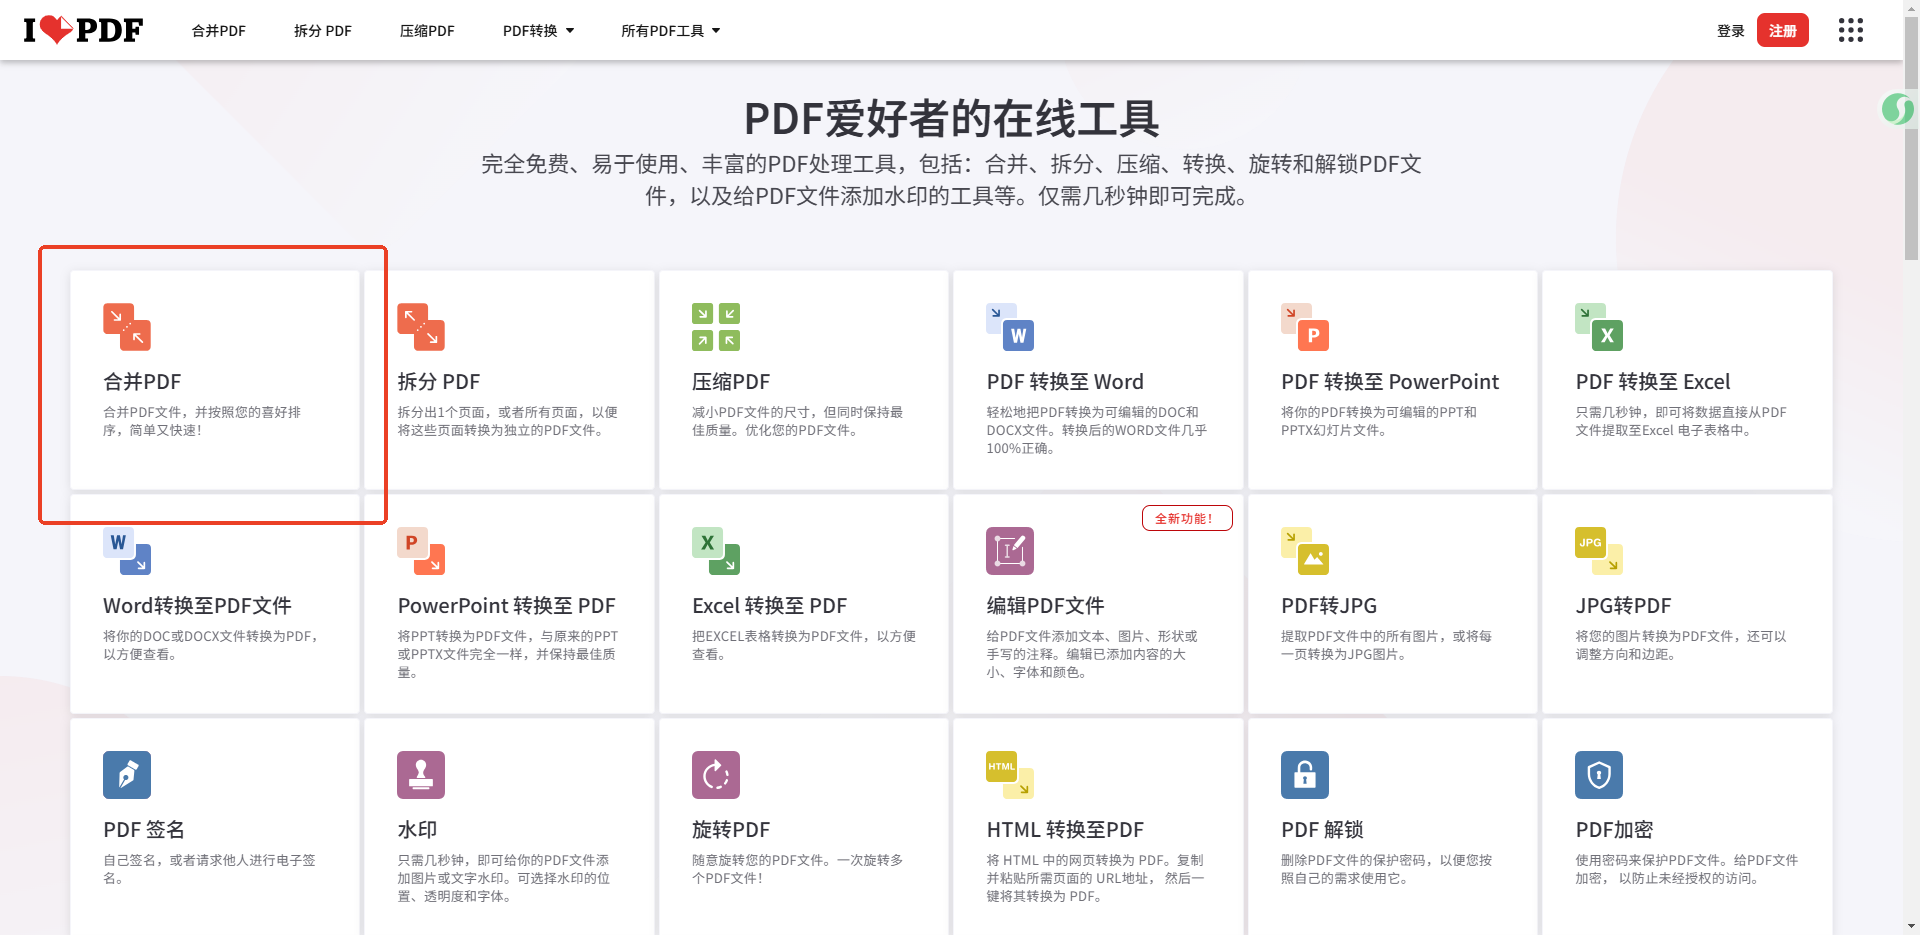
Task: Click the Excel 转换至 PDF card icon
Action: tap(716, 551)
